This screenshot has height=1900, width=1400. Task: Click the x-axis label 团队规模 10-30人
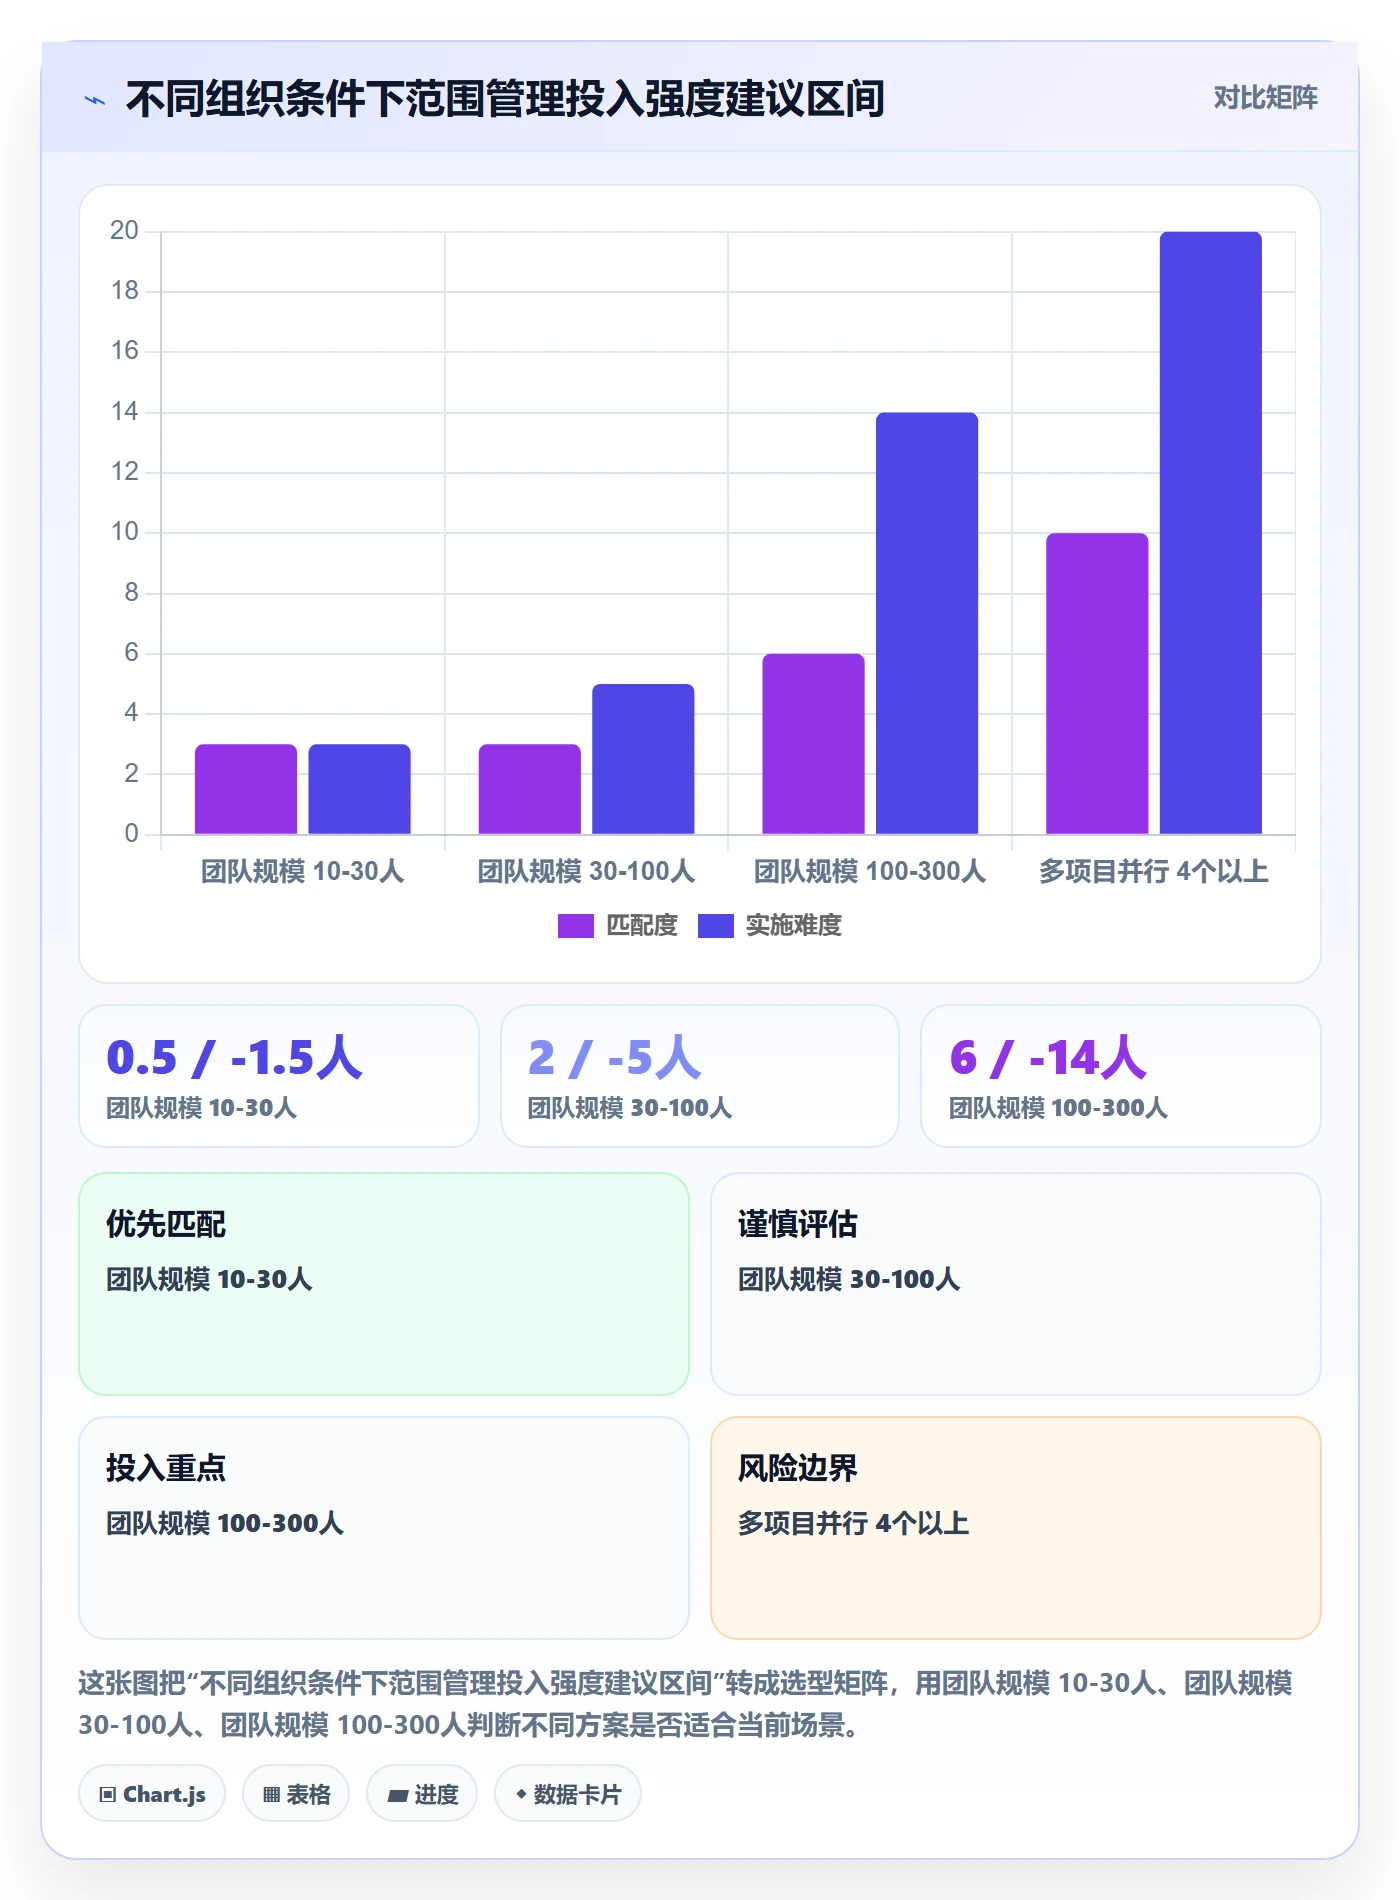[303, 872]
